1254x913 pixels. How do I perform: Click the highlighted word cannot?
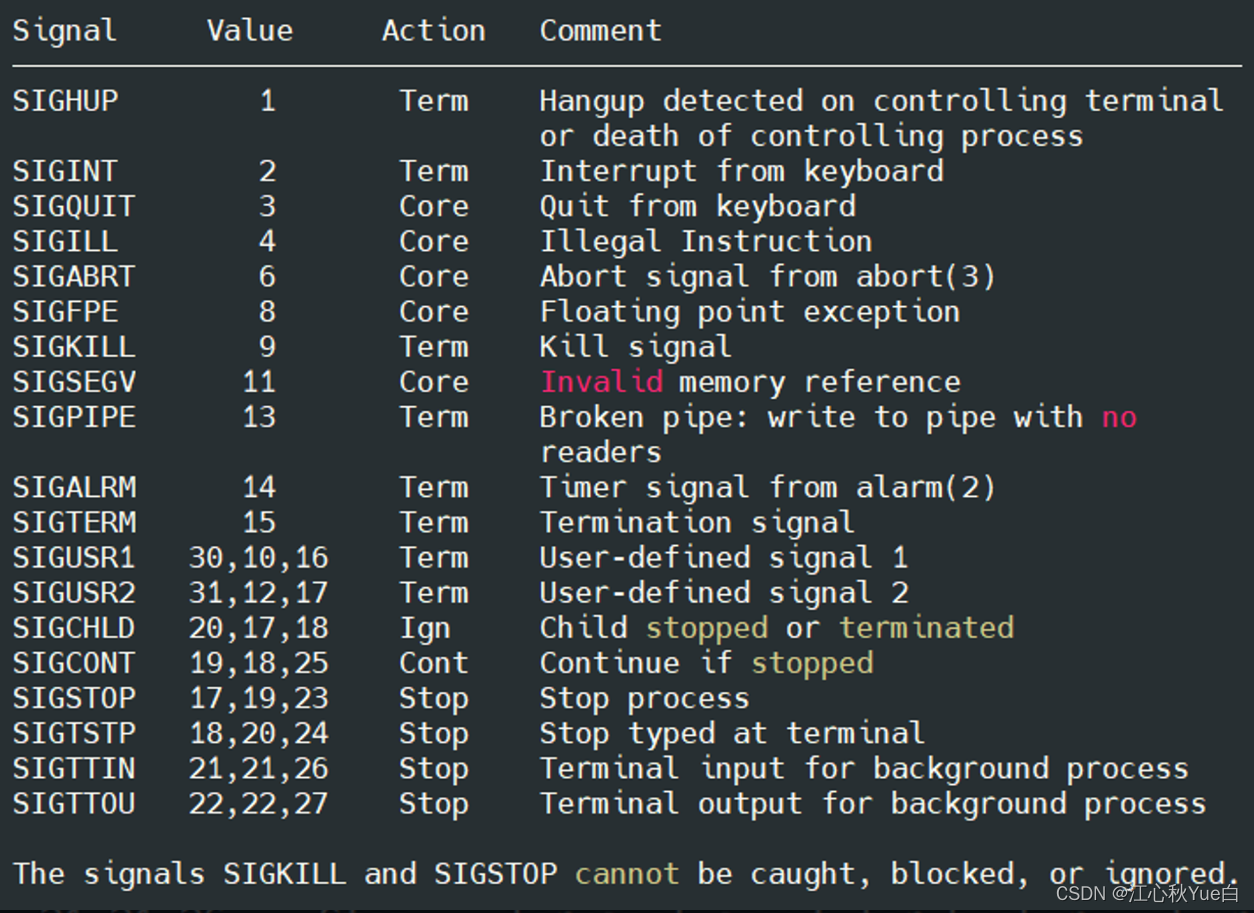(x=627, y=874)
